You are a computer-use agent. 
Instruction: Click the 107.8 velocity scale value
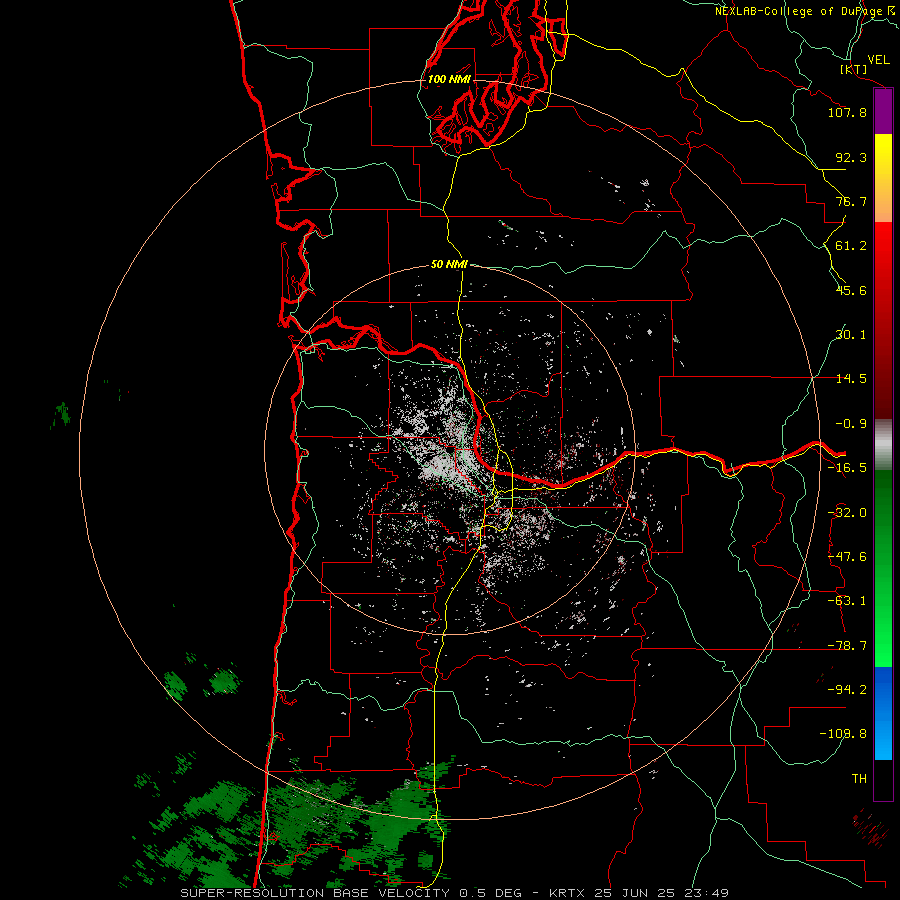pos(847,112)
